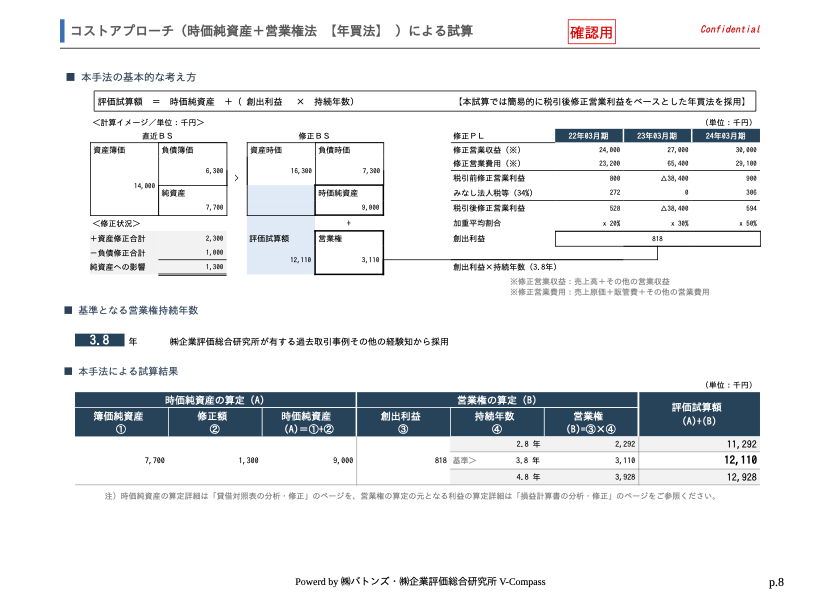
Task: Click the 税引前修正営業利益 row label
Action: pos(489,178)
